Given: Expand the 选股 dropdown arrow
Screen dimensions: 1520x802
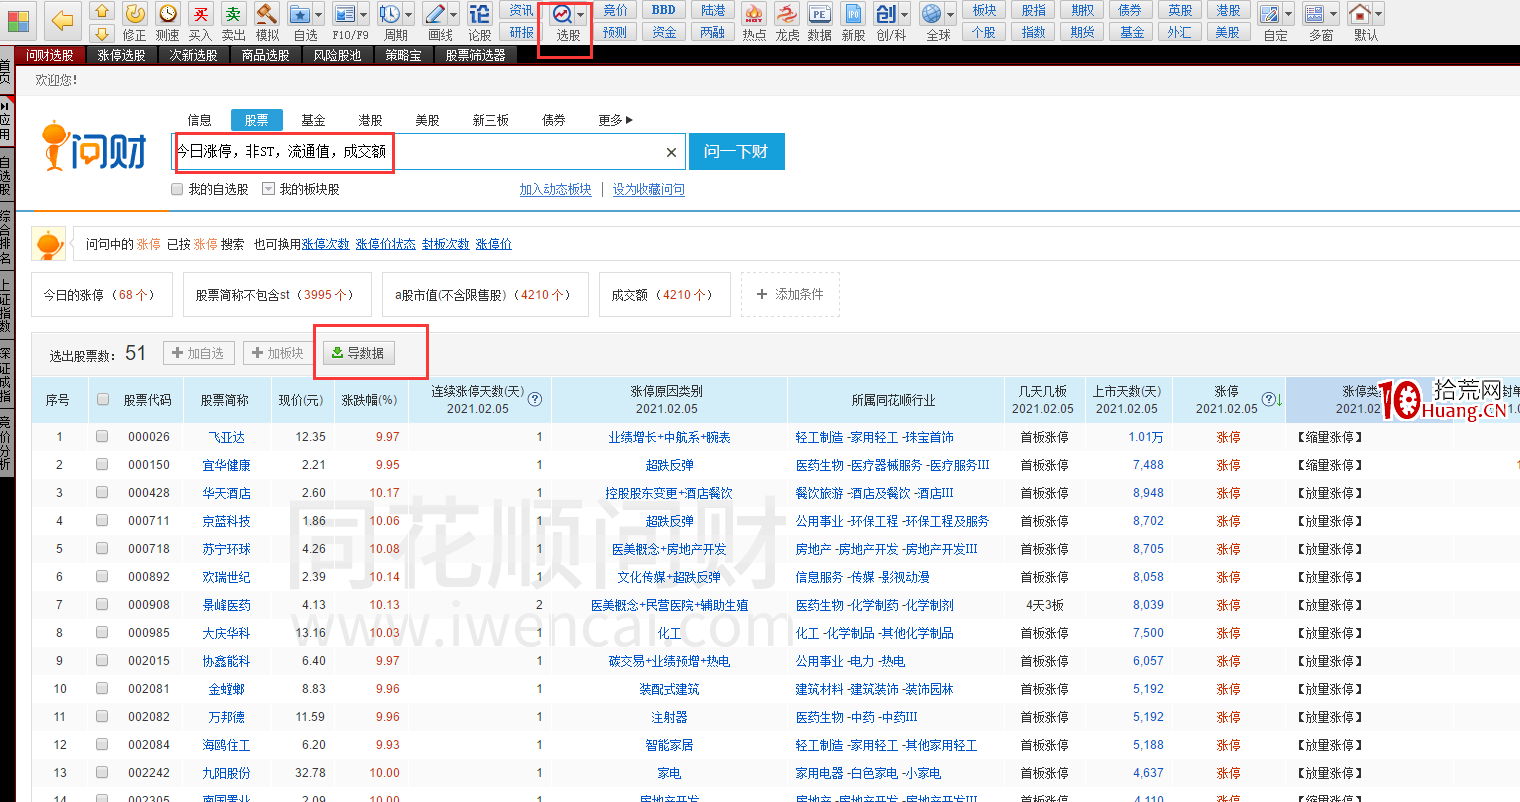Looking at the screenshot, I should pos(581,15).
